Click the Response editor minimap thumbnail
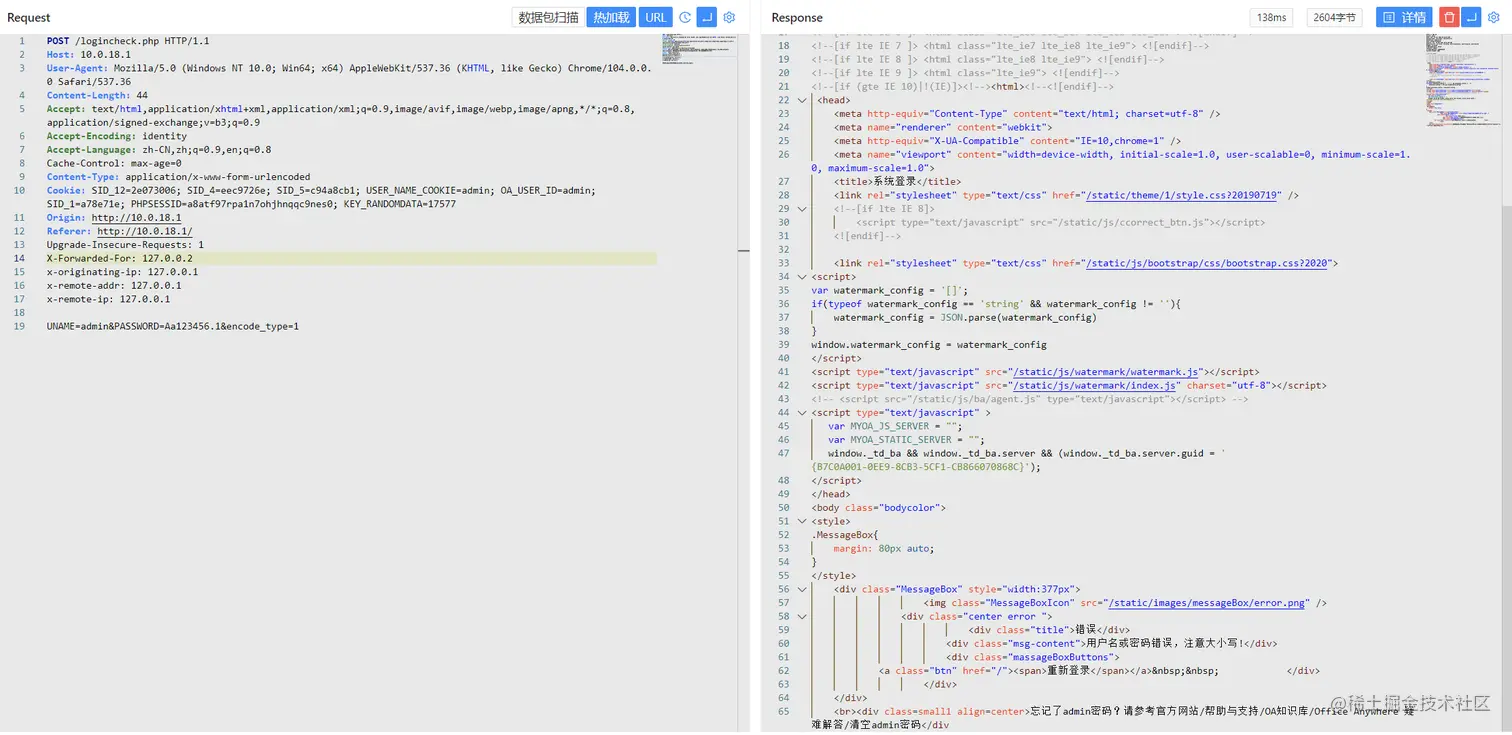 (x=1461, y=82)
